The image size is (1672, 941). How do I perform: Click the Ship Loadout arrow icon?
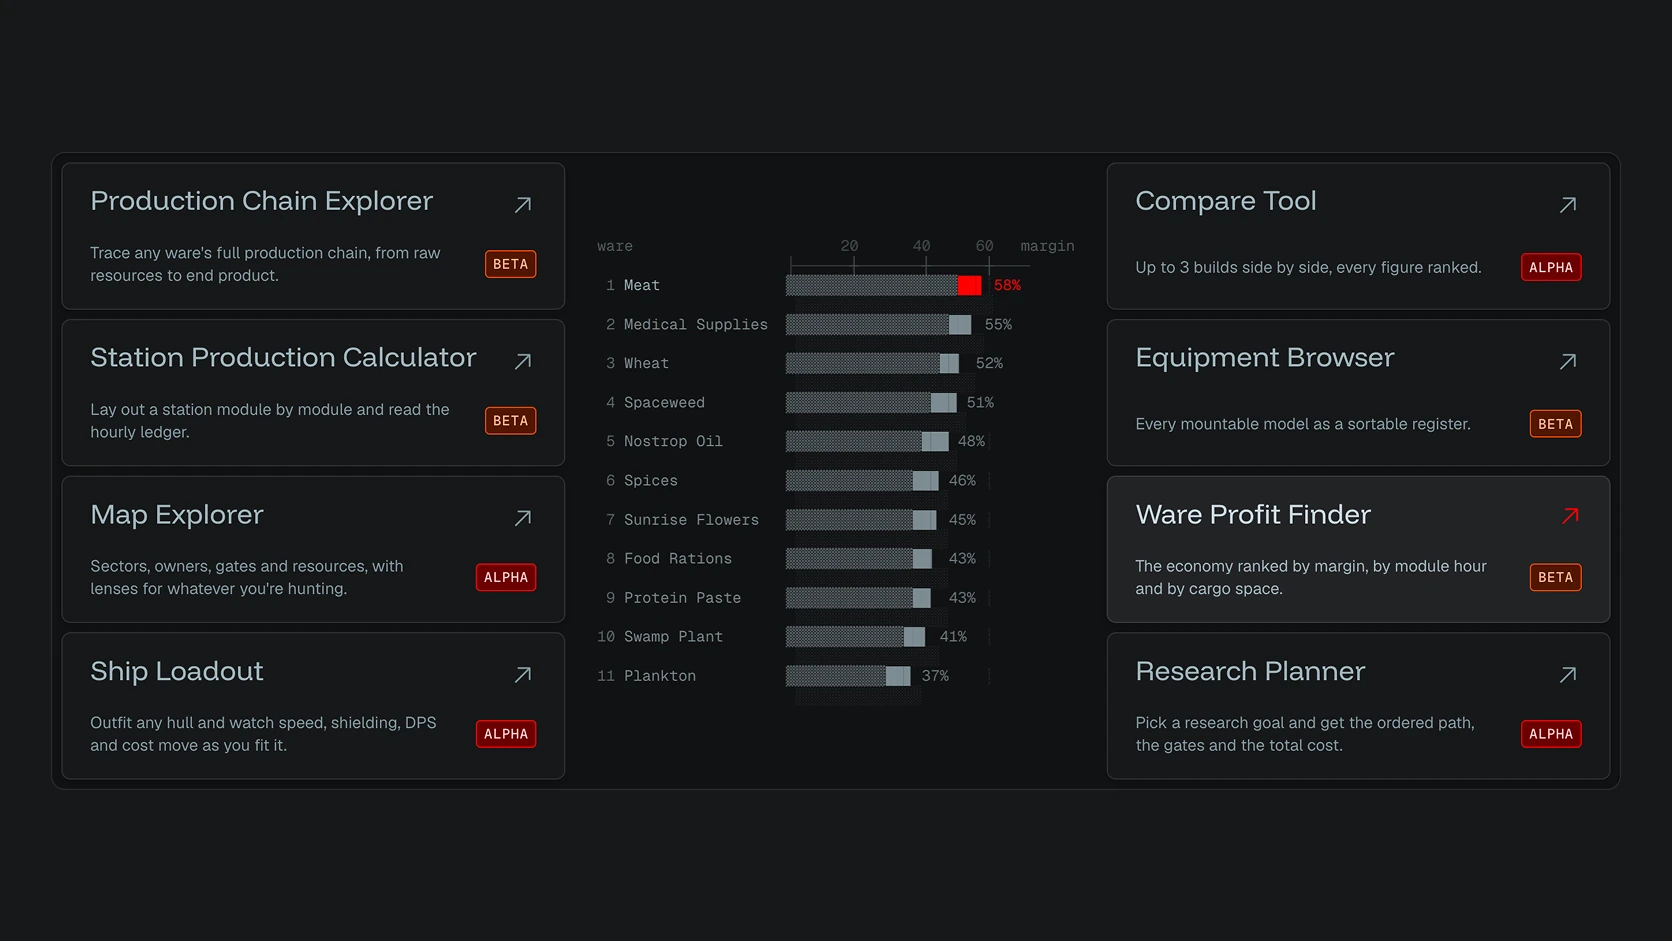pos(523,675)
